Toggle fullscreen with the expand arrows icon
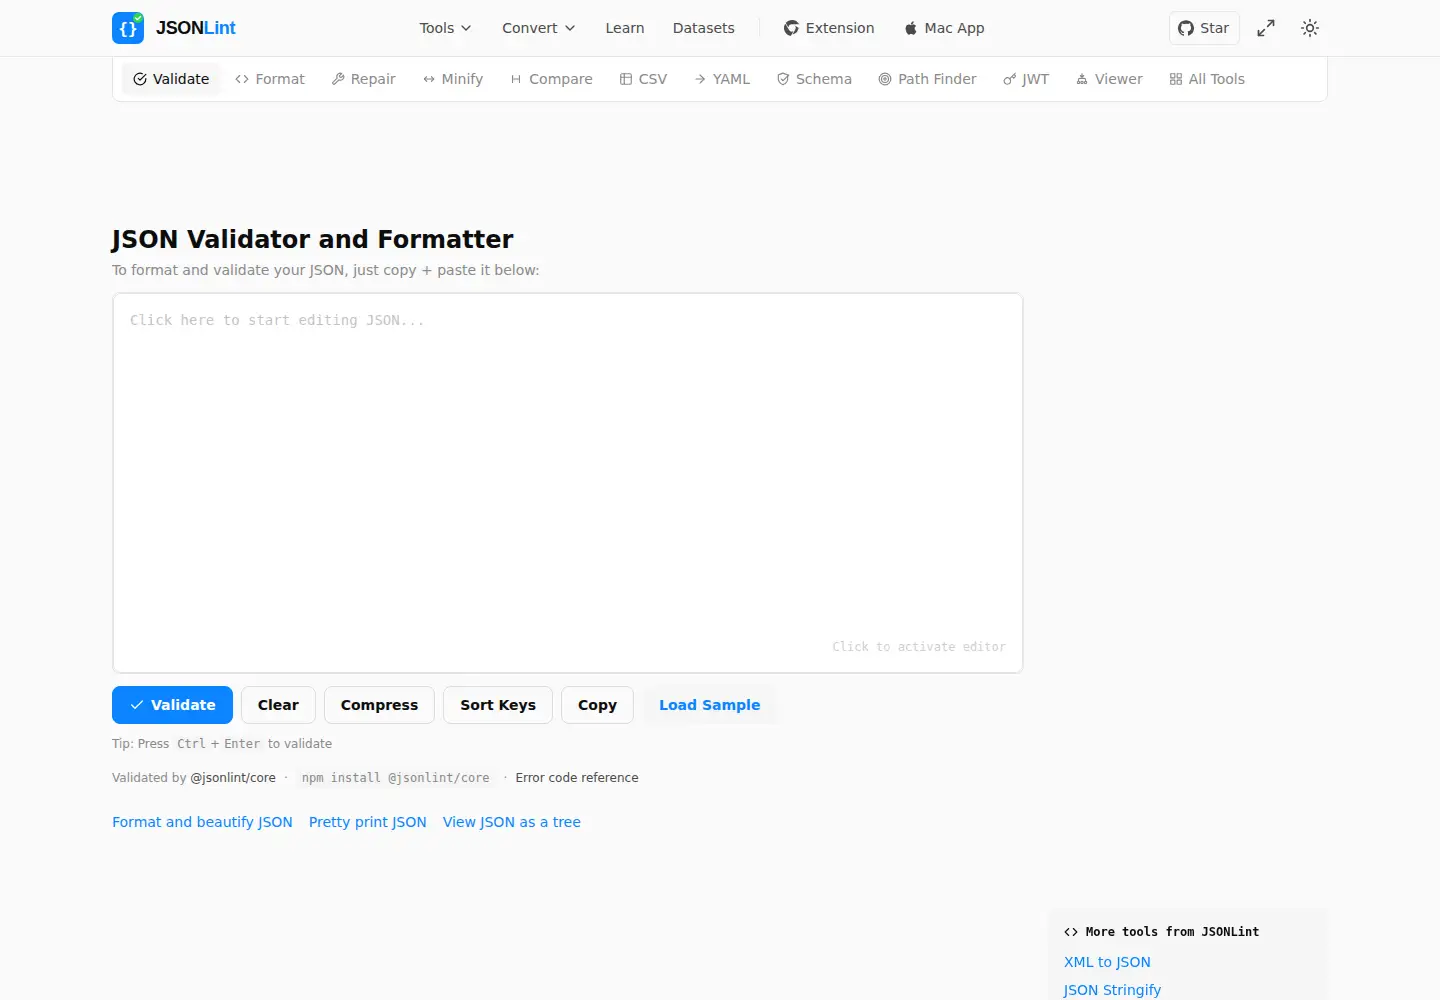 pos(1266,28)
